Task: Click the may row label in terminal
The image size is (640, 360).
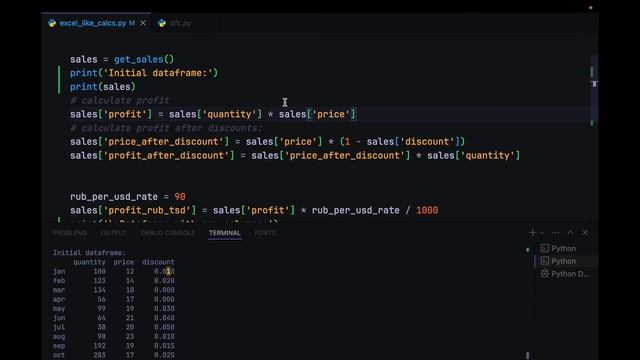Action: (x=59, y=309)
